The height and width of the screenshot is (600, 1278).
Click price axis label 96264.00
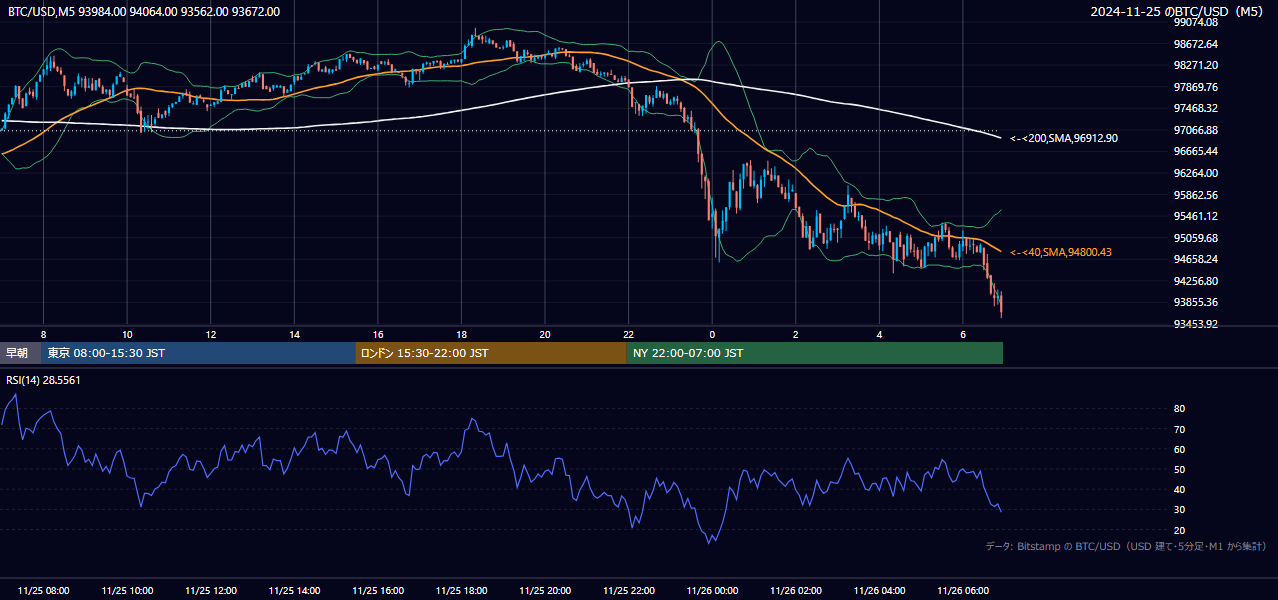pyautogui.click(x=1196, y=173)
